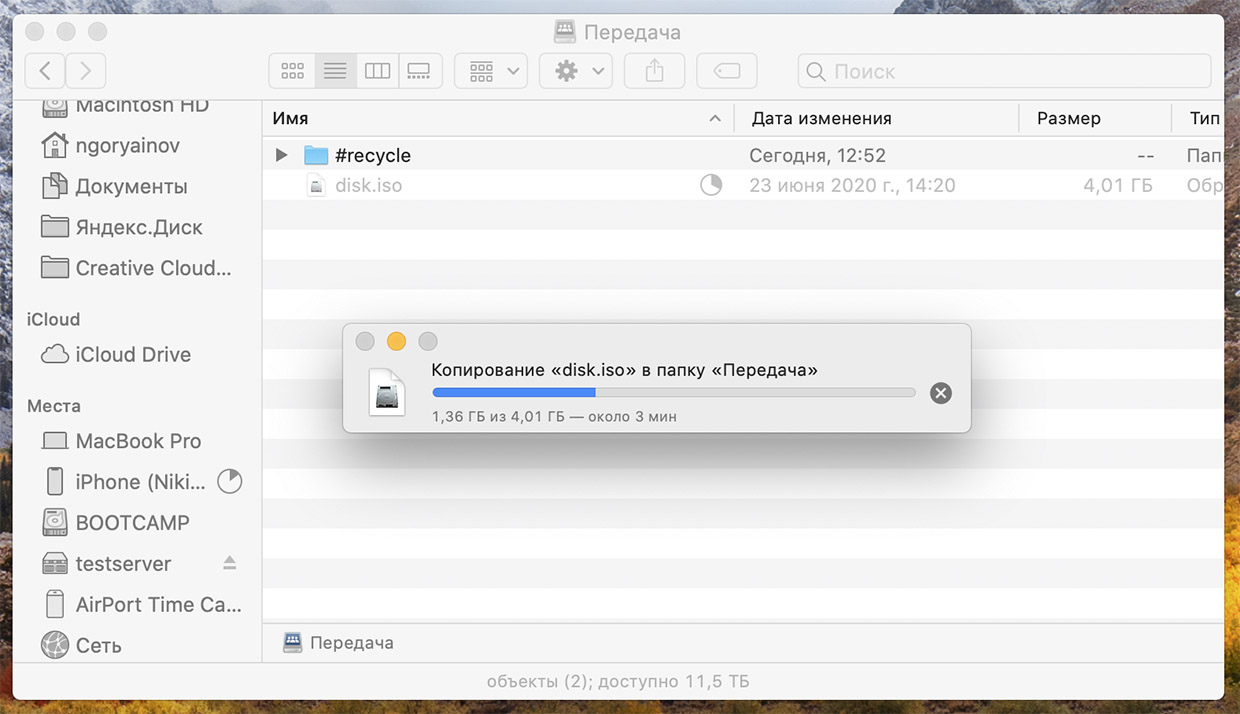The width and height of the screenshot is (1240, 714).
Task: Expand the #recycle folder disclosure triangle
Action: click(282, 155)
